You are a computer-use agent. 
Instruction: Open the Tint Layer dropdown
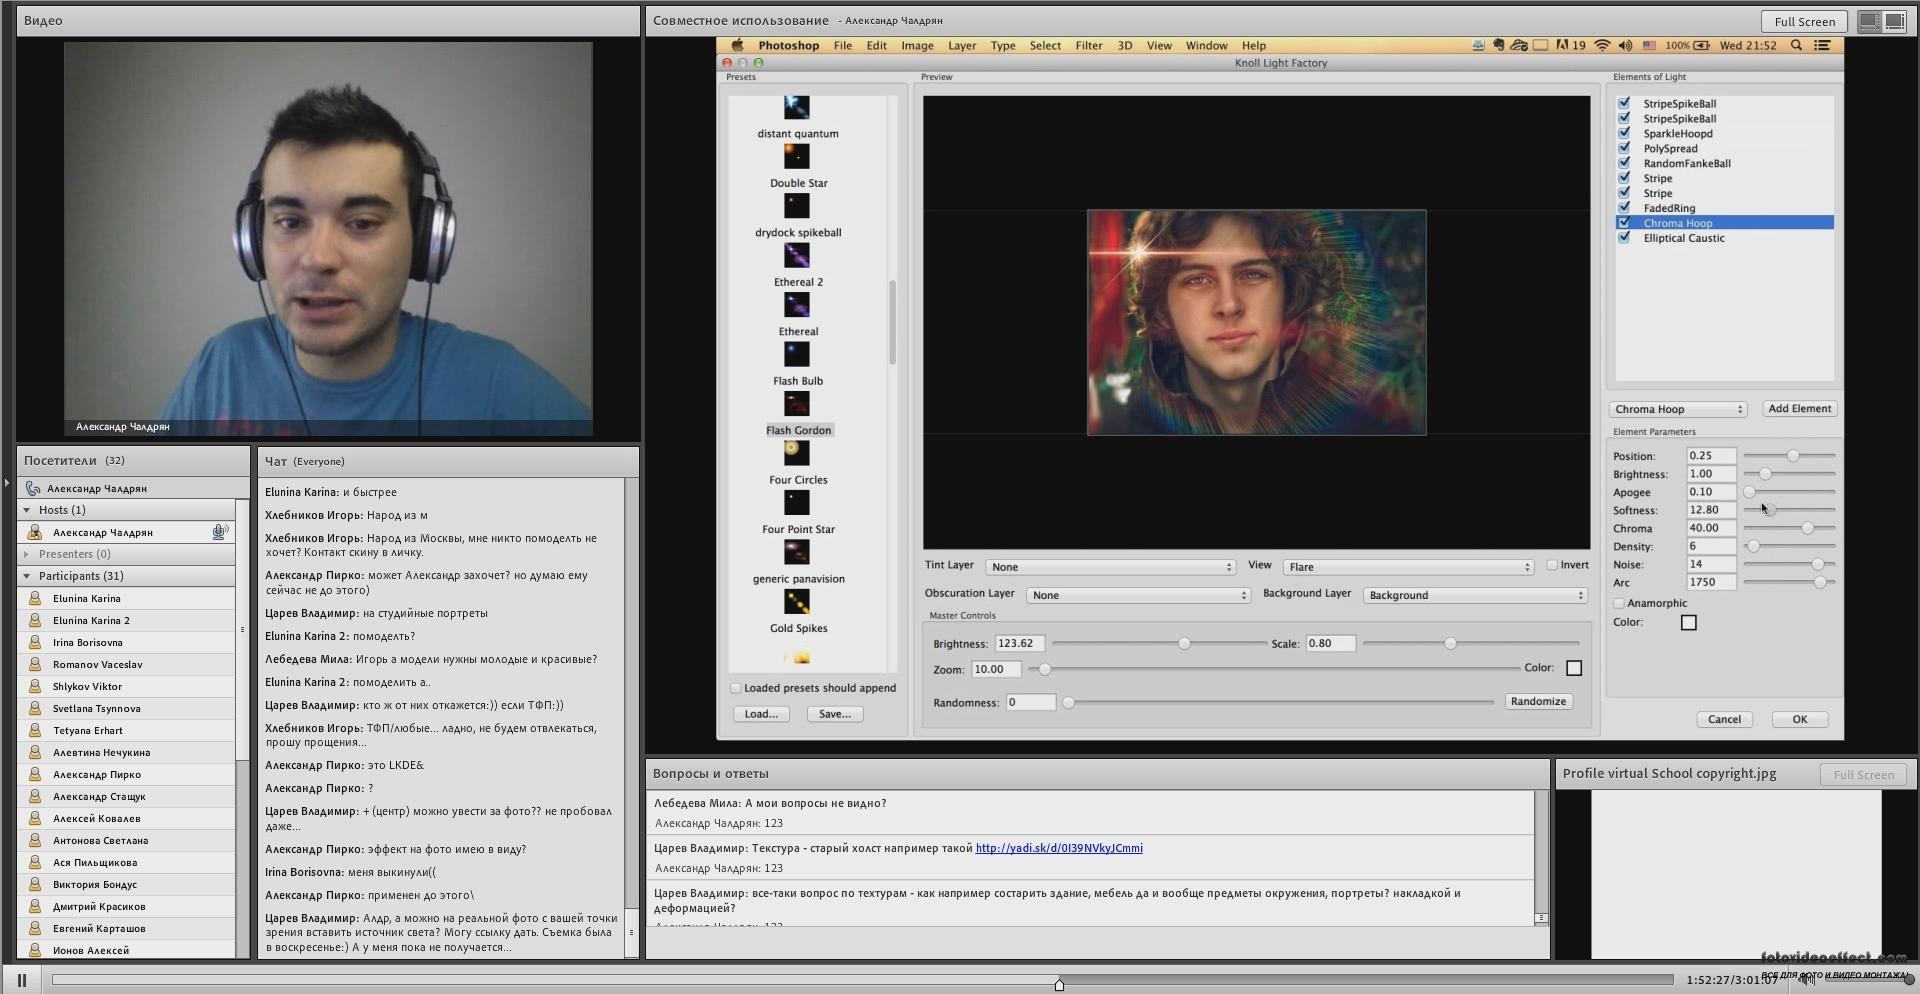(1111, 567)
